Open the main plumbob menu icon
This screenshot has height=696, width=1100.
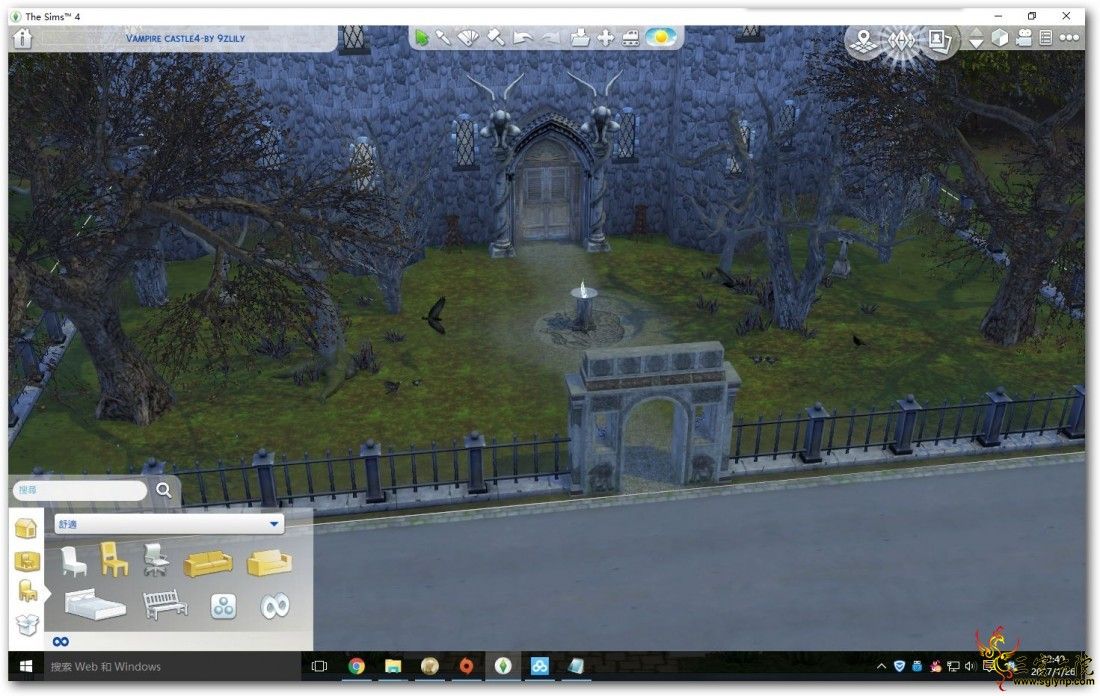click(901, 41)
